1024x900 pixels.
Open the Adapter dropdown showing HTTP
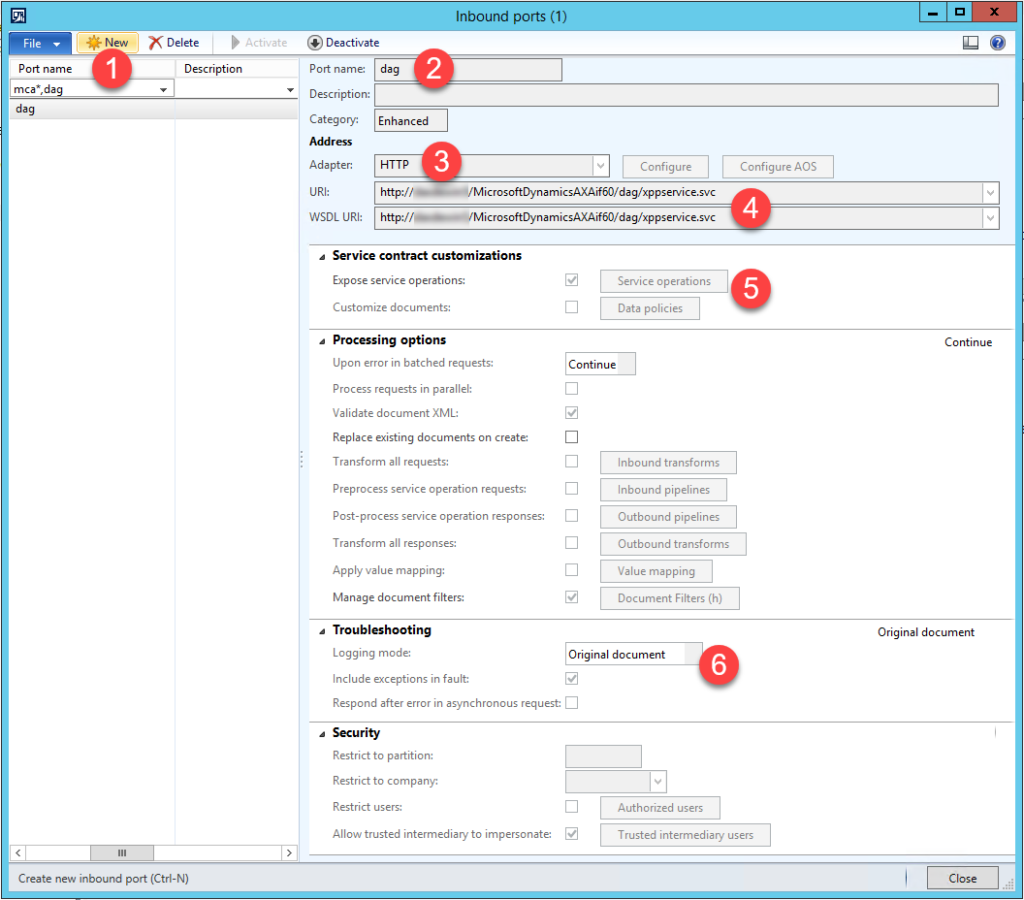click(x=602, y=165)
